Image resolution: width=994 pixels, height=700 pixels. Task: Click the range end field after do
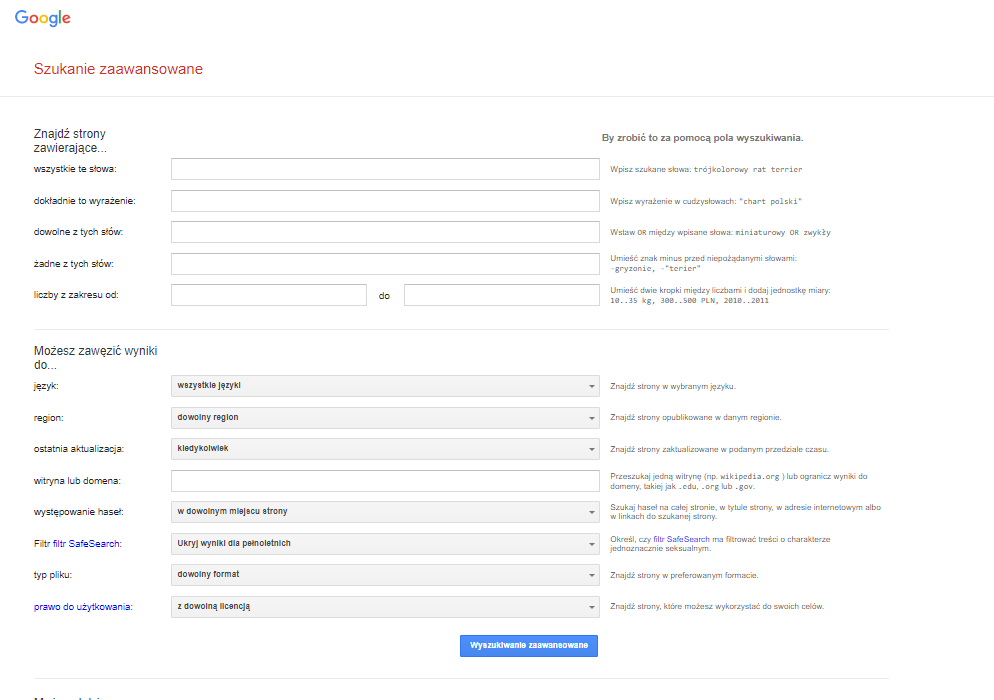click(501, 295)
